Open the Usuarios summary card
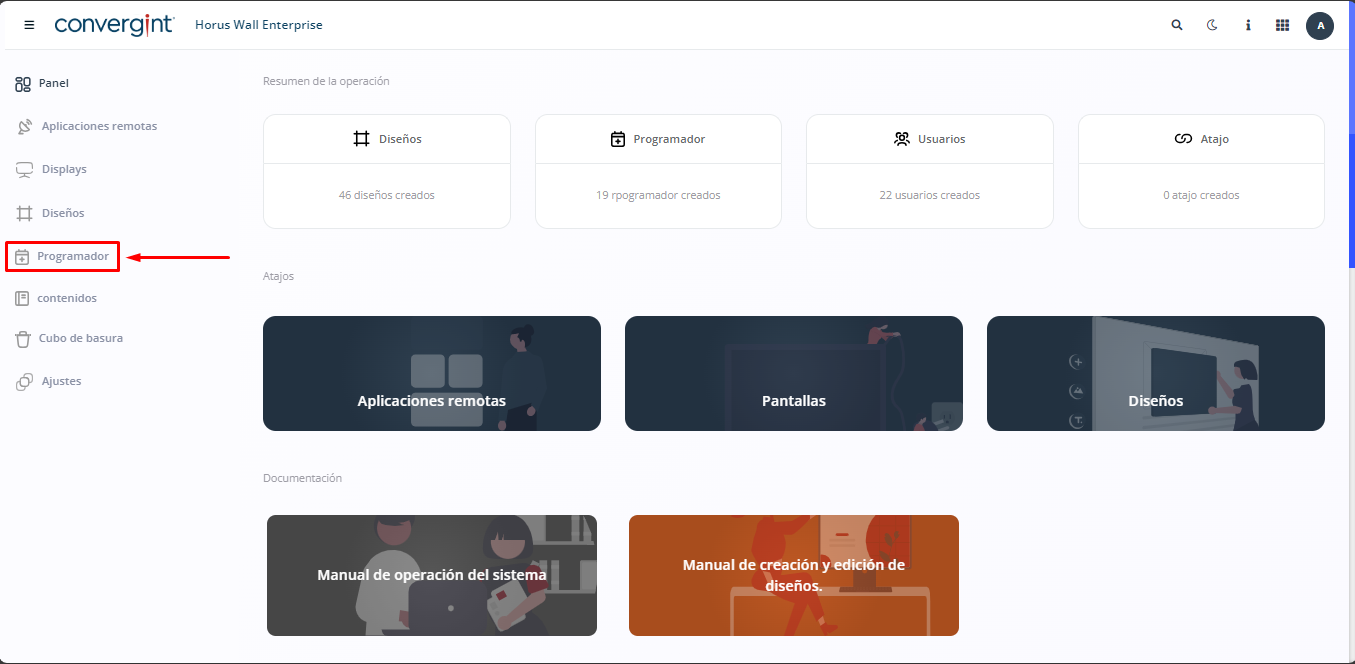1355x664 pixels. click(x=929, y=171)
